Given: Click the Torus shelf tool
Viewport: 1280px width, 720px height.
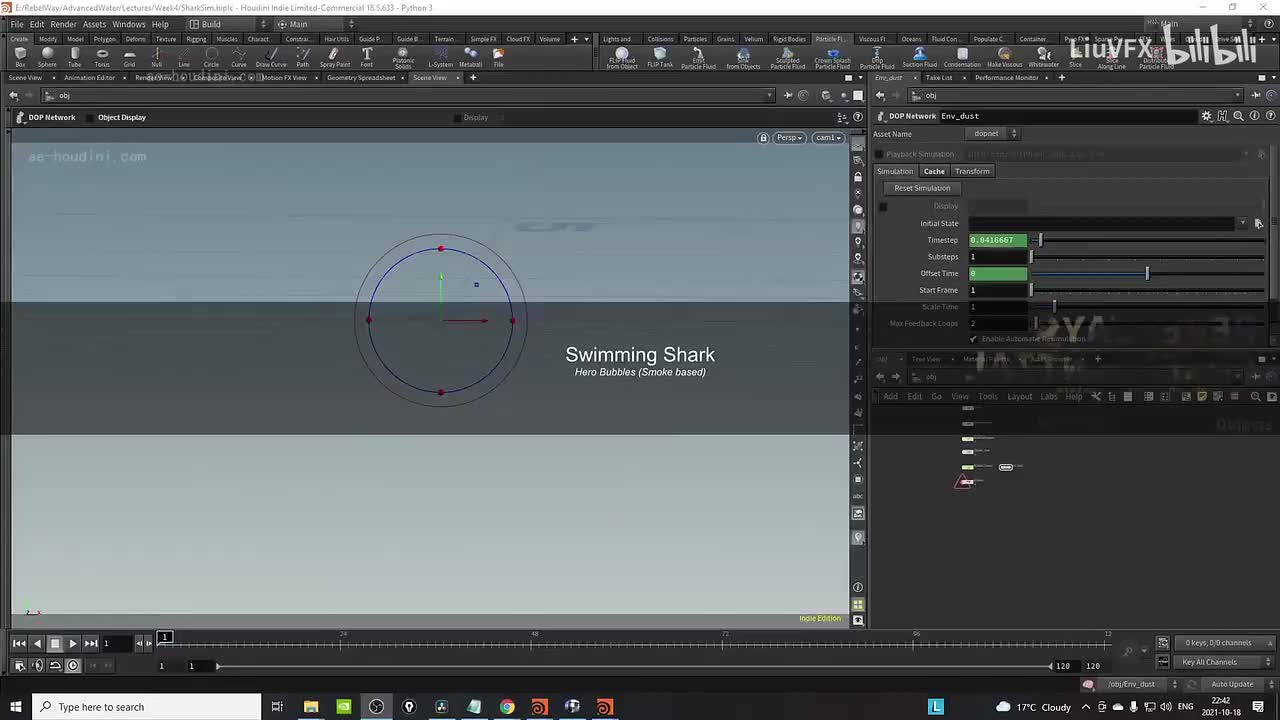Looking at the screenshot, I should click(x=102, y=57).
